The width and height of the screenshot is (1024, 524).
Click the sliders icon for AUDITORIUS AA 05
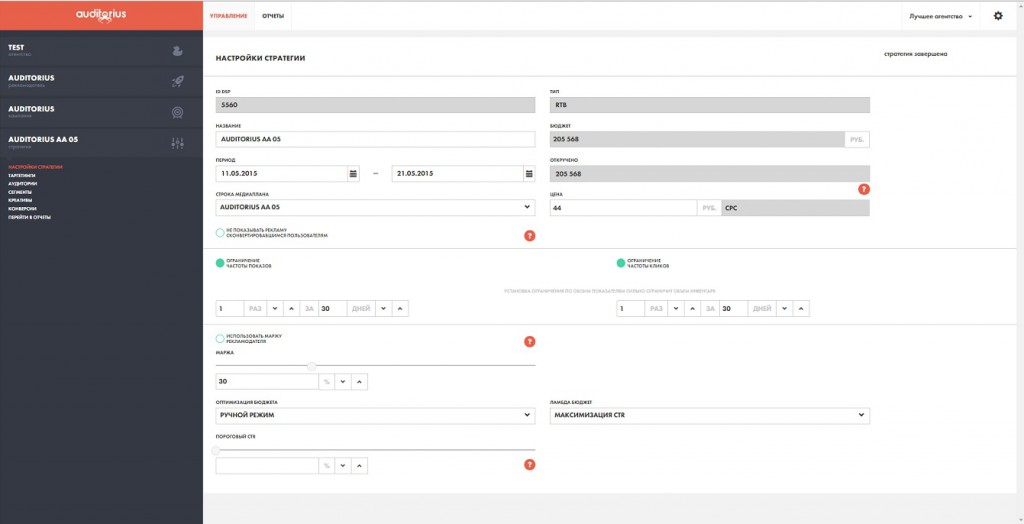(177, 144)
